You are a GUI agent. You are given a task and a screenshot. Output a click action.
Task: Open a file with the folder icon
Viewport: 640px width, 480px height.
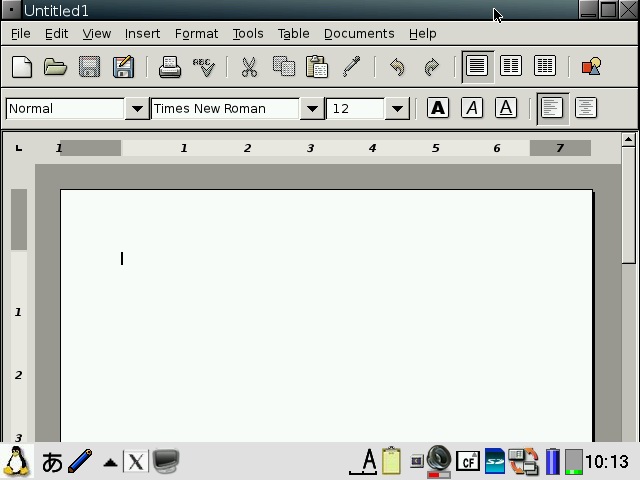tap(55, 67)
